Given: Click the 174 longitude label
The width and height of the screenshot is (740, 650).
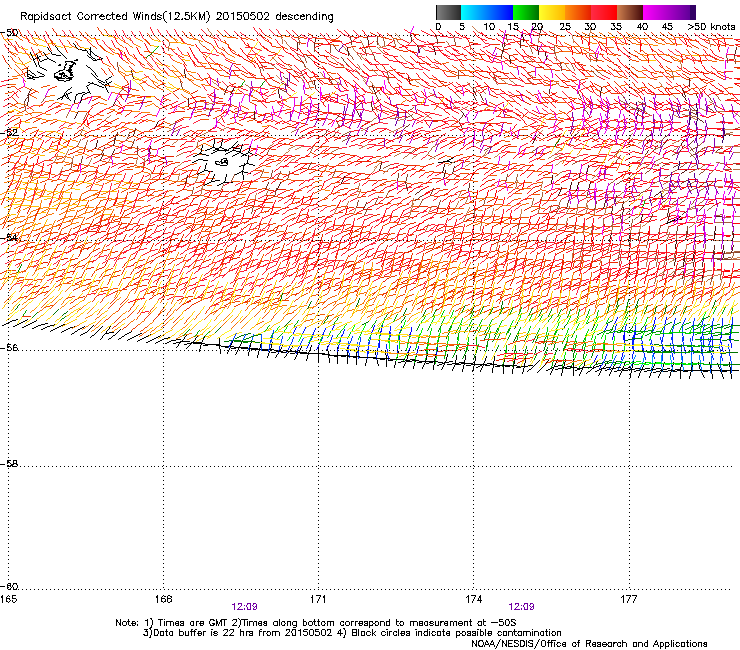Looking at the screenshot, I should (x=473, y=599).
